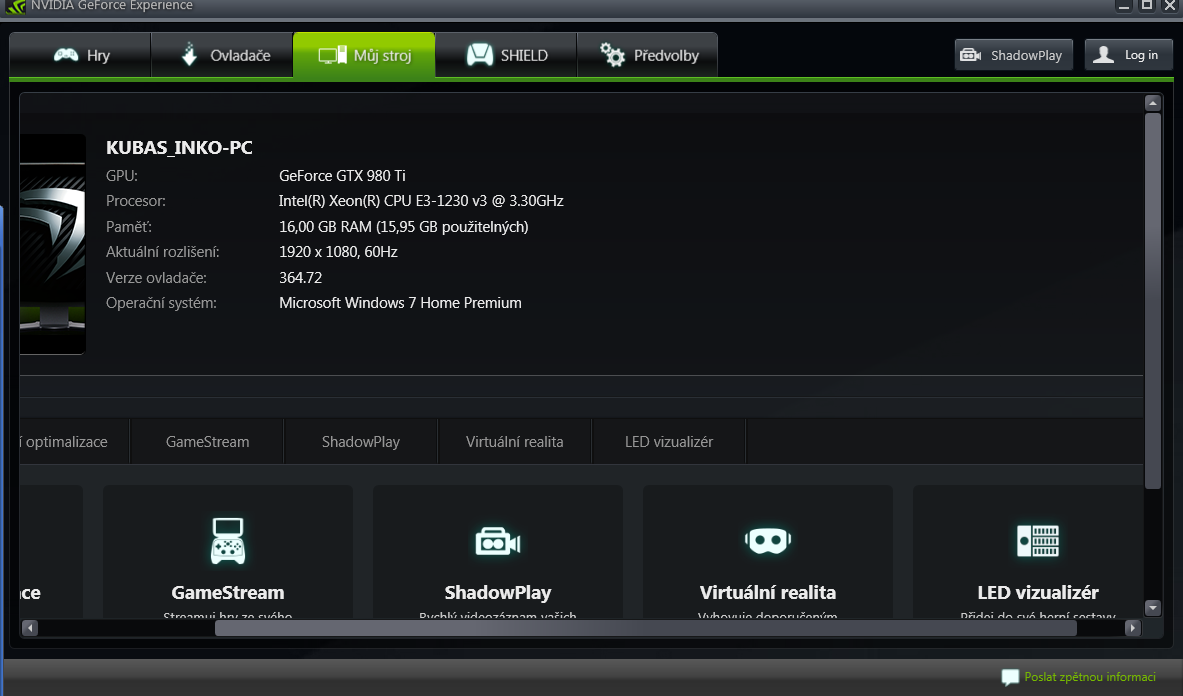This screenshot has height=696, width=1183.
Task: Click the KUBAS_INKO-PC computer name
Action: tap(179, 148)
